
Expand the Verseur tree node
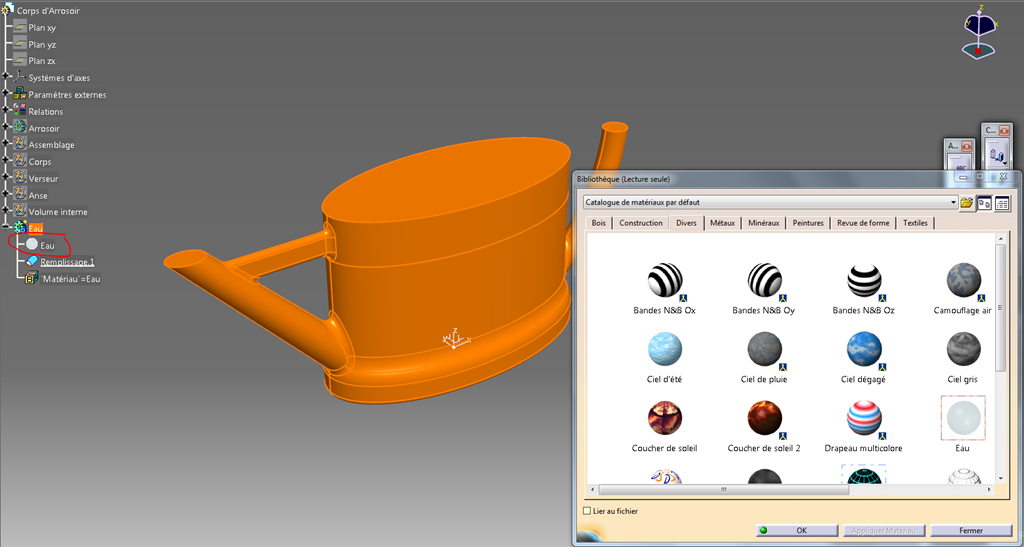click(5, 178)
